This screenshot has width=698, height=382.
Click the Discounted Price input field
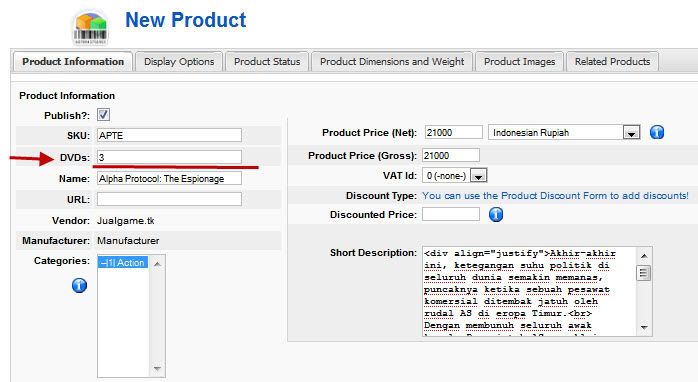click(x=451, y=214)
